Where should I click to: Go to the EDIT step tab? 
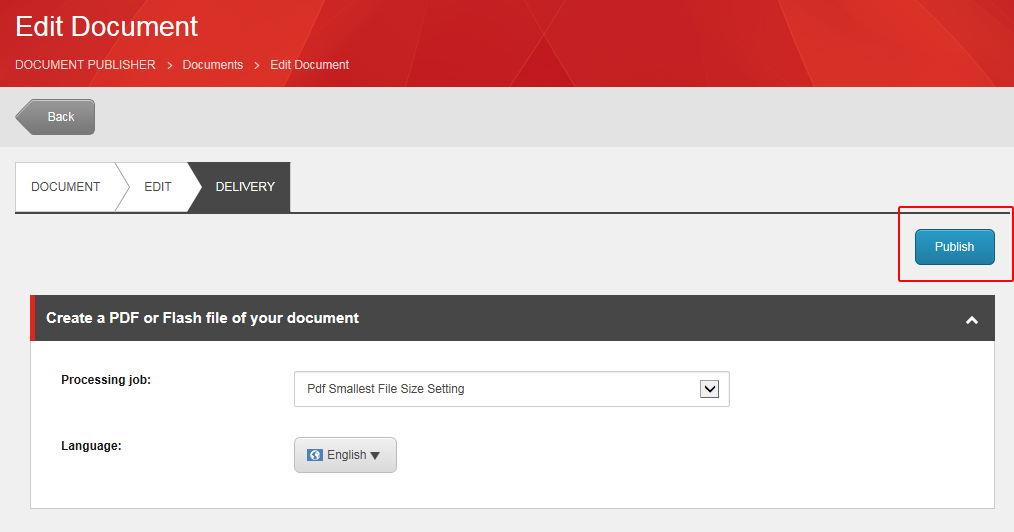pos(158,187)
